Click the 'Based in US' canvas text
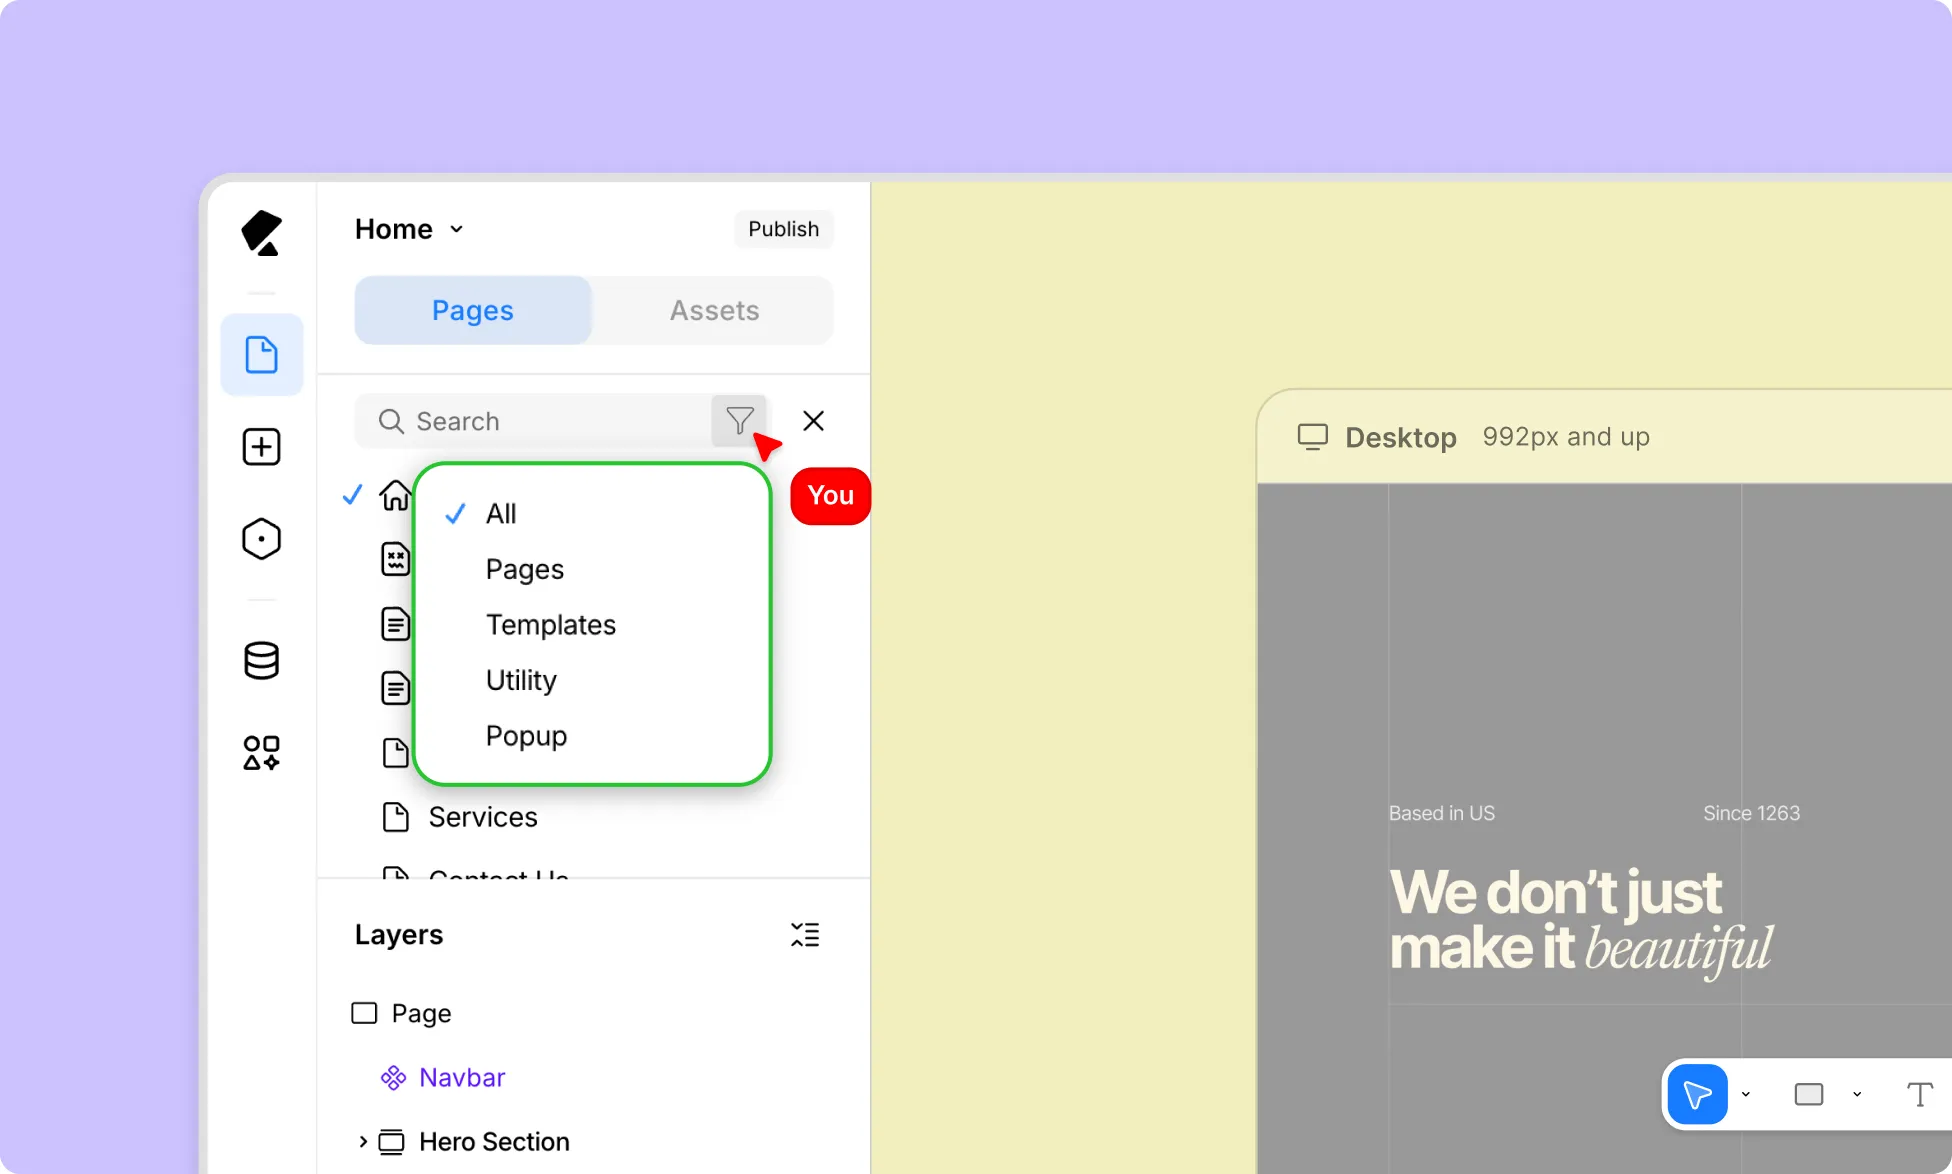 tap(1441, 813)
